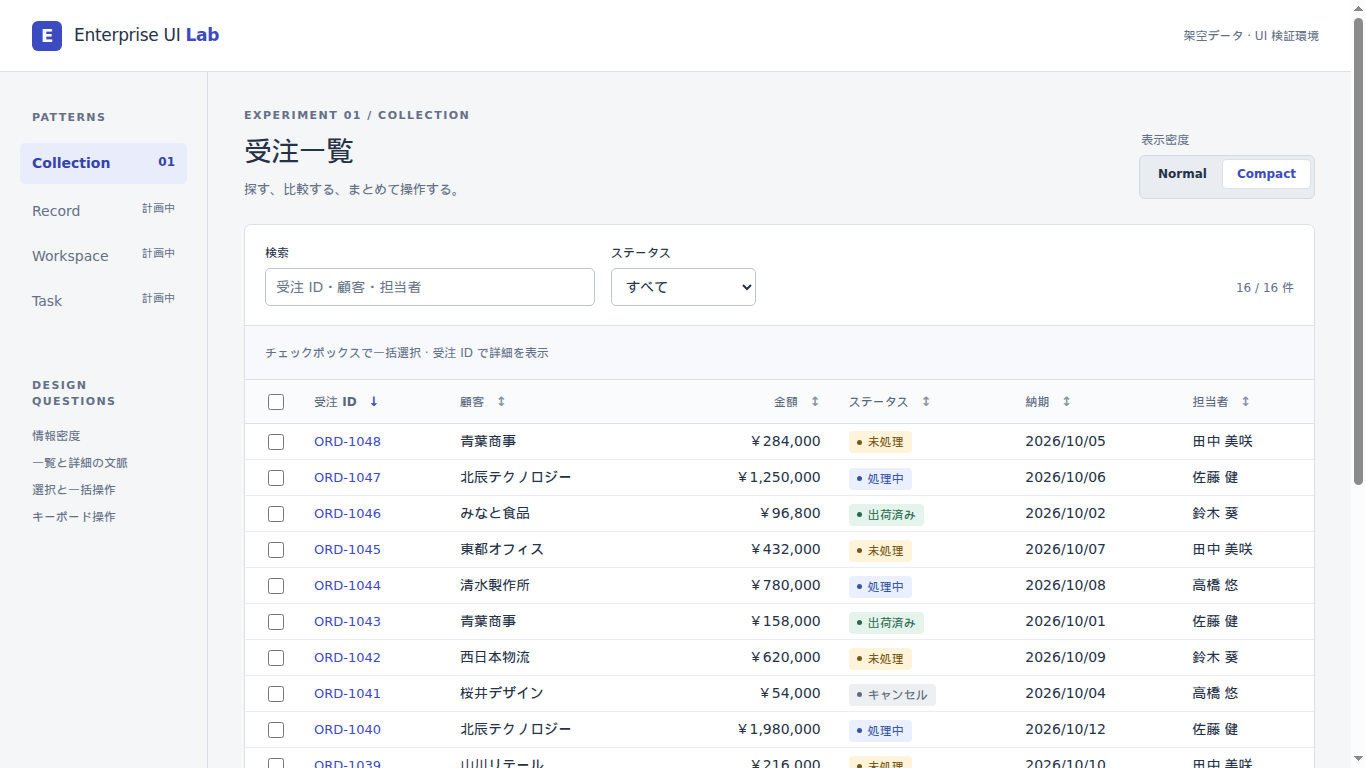The width and height of the screenshot is (1366, 768).
Task: Click the 16 / 16 件 result count
Action: (1265, 288)
